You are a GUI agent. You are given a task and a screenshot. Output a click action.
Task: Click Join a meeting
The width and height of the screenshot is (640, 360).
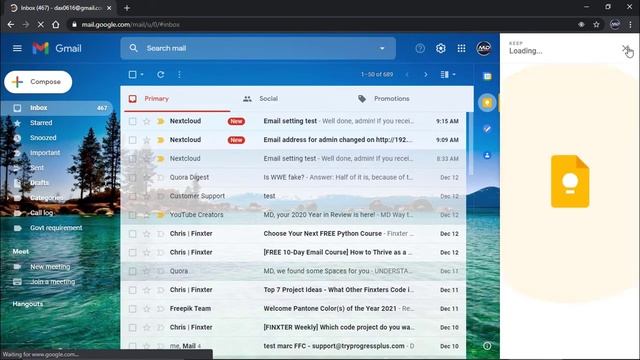52,282
